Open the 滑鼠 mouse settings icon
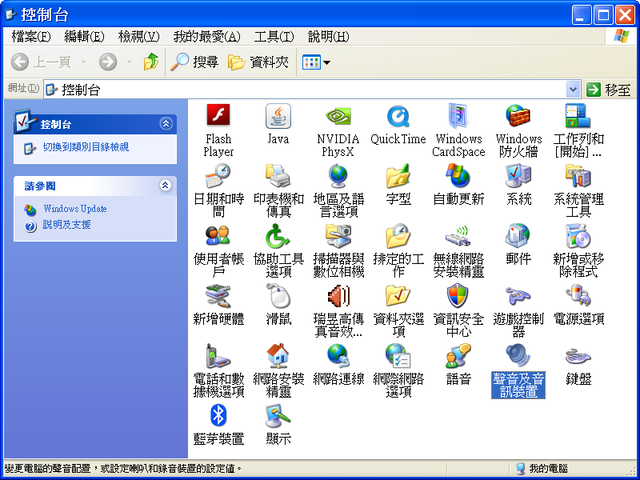The height and width of the screenshot is (480, 640). (278, 296)
